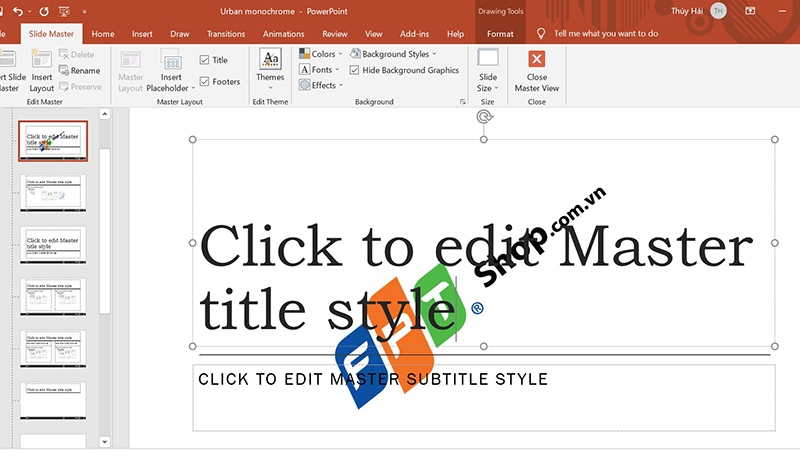Select the View tab
Viewport: 800px width, 450px height.
[x=373, y=34]
